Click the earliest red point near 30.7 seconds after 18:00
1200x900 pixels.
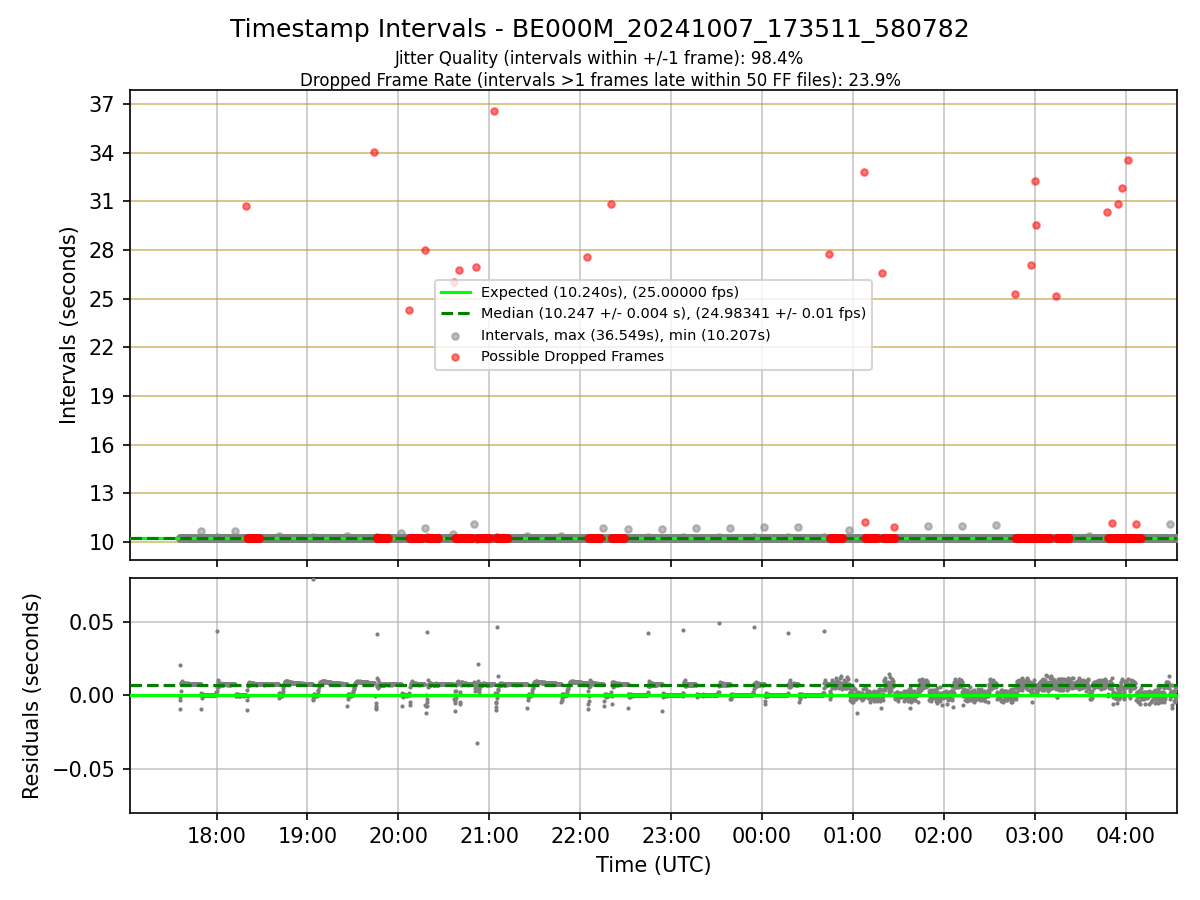[x=246, y=206]
